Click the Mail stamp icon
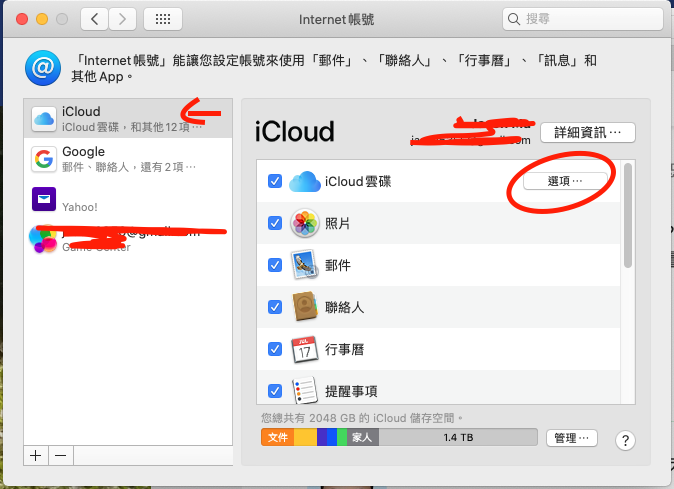 tap(305, 265)
